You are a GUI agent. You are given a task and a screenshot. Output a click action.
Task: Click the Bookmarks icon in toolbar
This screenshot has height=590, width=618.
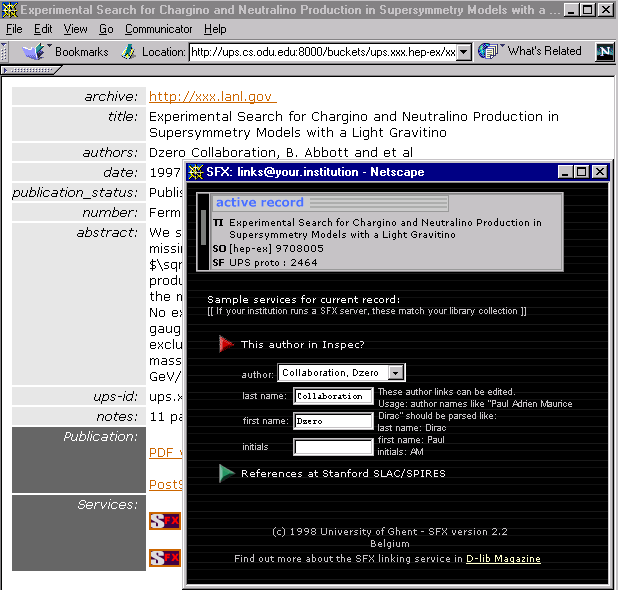click(x=35, y=52)
